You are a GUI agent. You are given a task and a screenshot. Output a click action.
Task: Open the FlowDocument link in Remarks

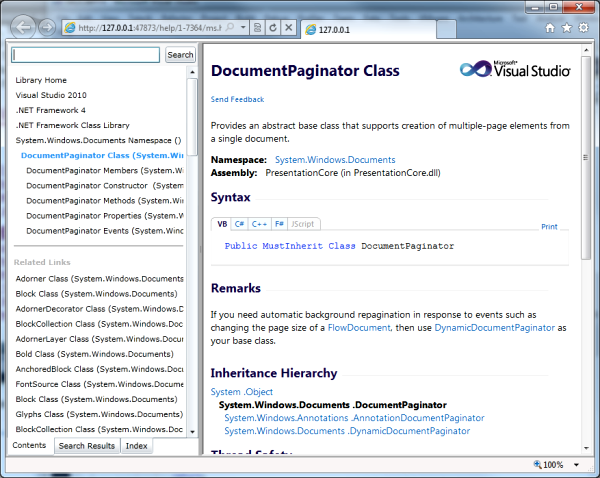pos(359,328)
